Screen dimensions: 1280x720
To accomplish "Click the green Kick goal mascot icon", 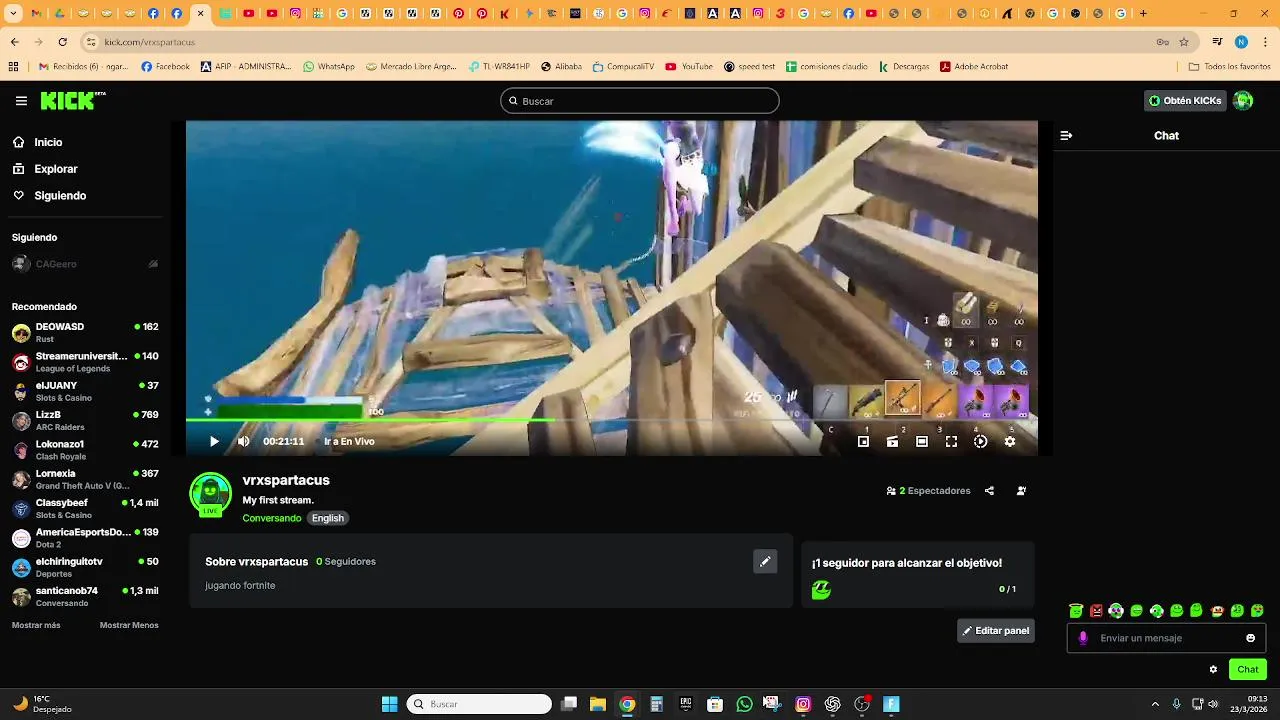I will [821, 590].
